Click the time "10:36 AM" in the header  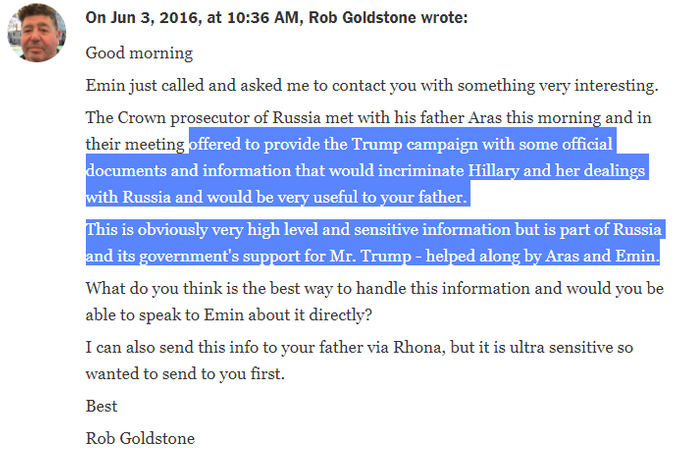click(263, 18)
